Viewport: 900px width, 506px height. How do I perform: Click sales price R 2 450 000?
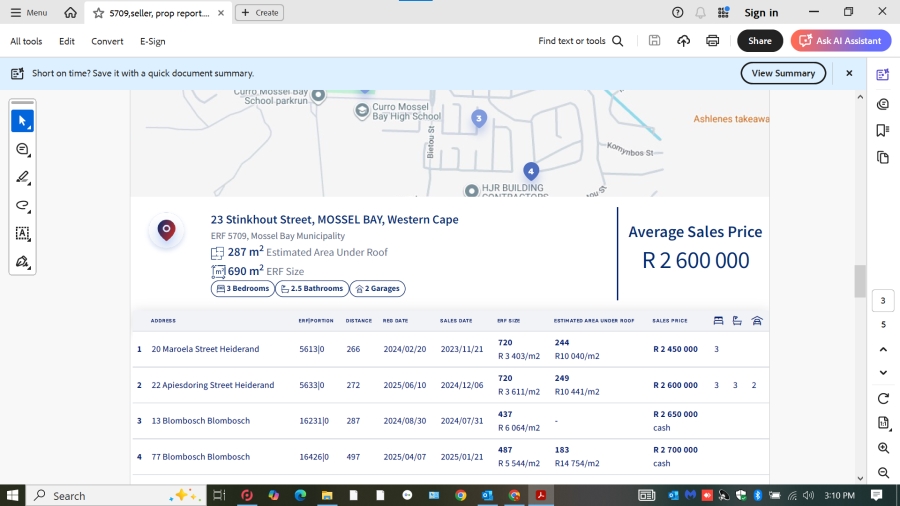pyautogui.click(x=675, y=349)
